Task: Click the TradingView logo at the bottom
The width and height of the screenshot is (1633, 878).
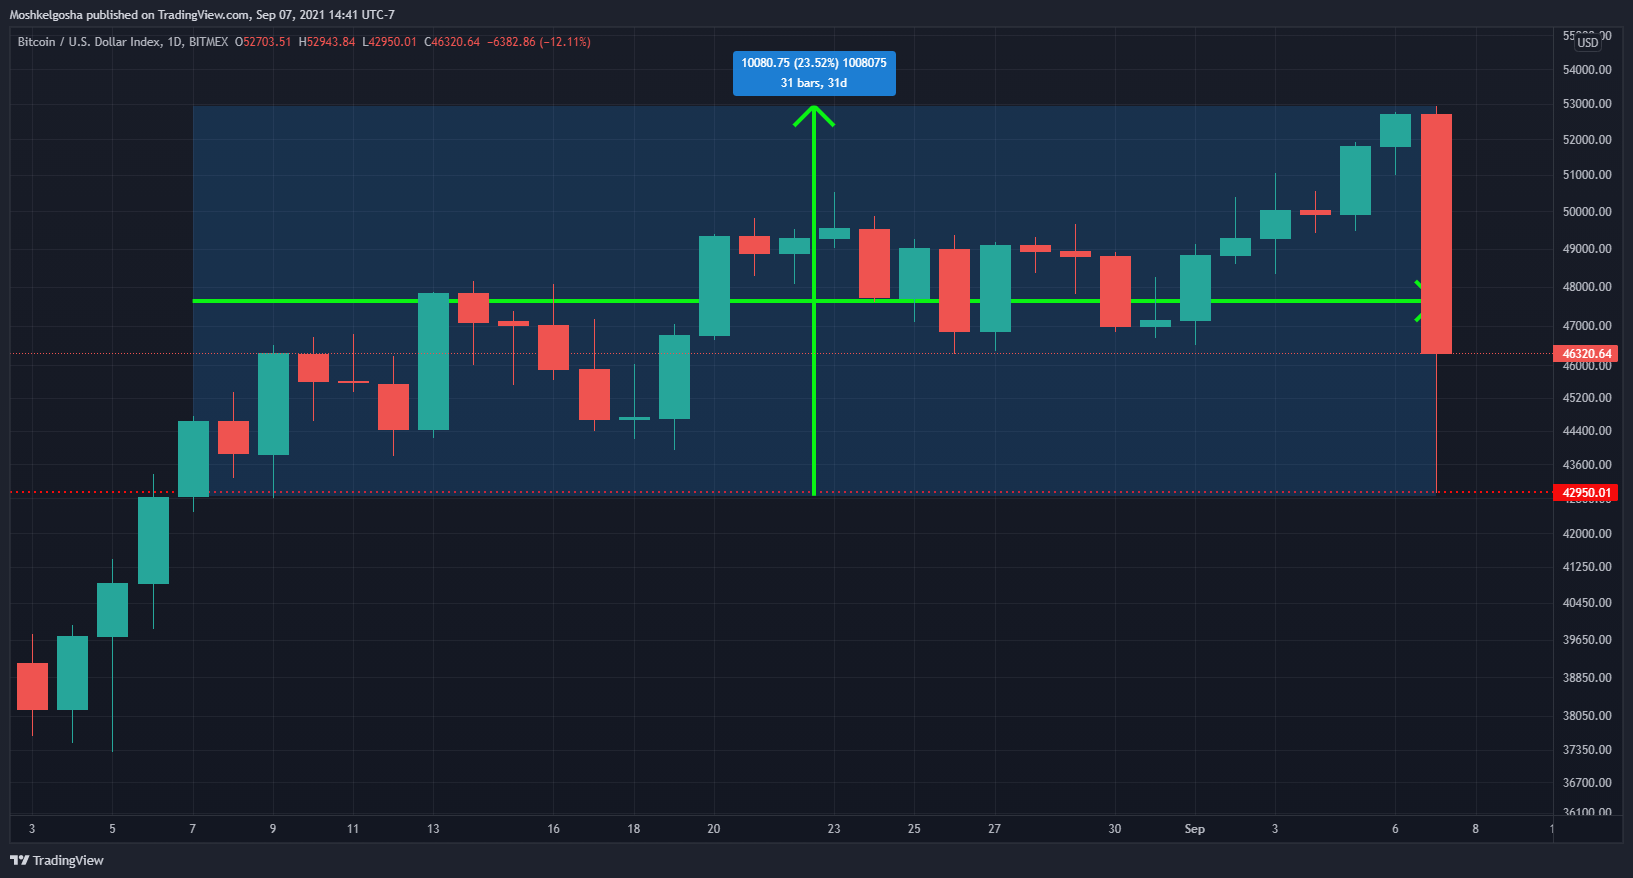Action: click(57, 860)
